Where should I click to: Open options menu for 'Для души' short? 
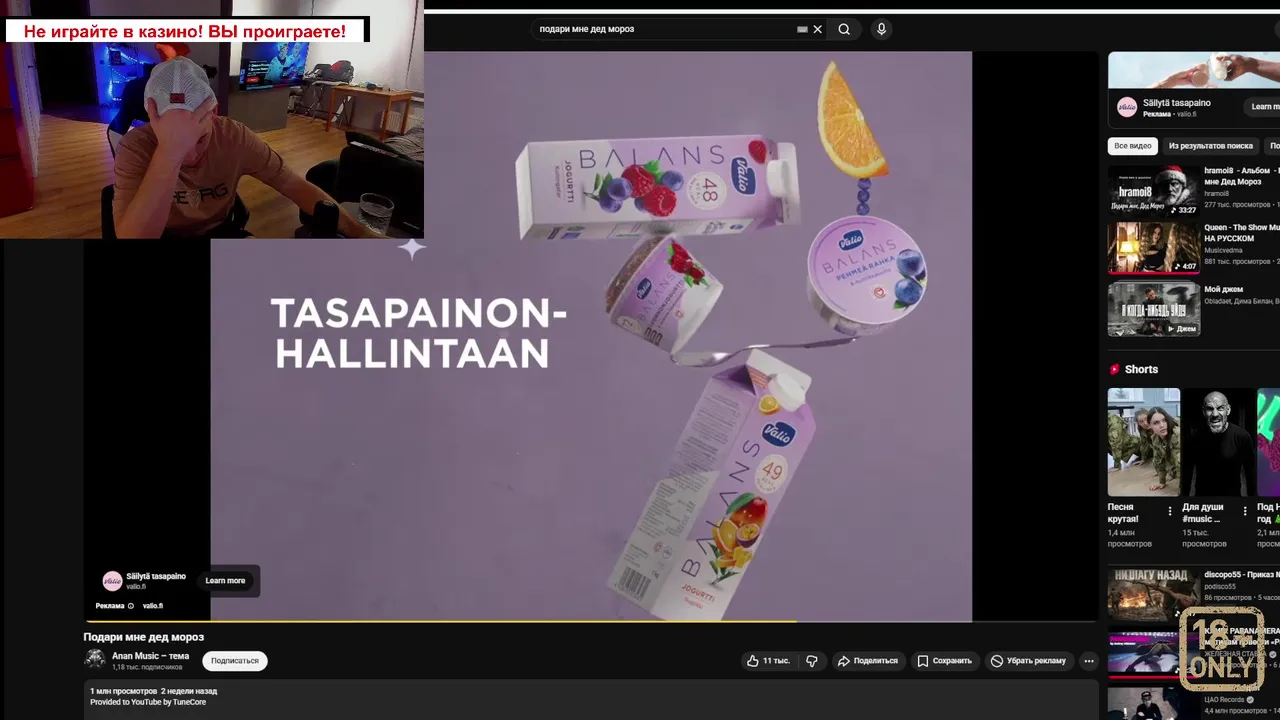(x=1245, y=511)
